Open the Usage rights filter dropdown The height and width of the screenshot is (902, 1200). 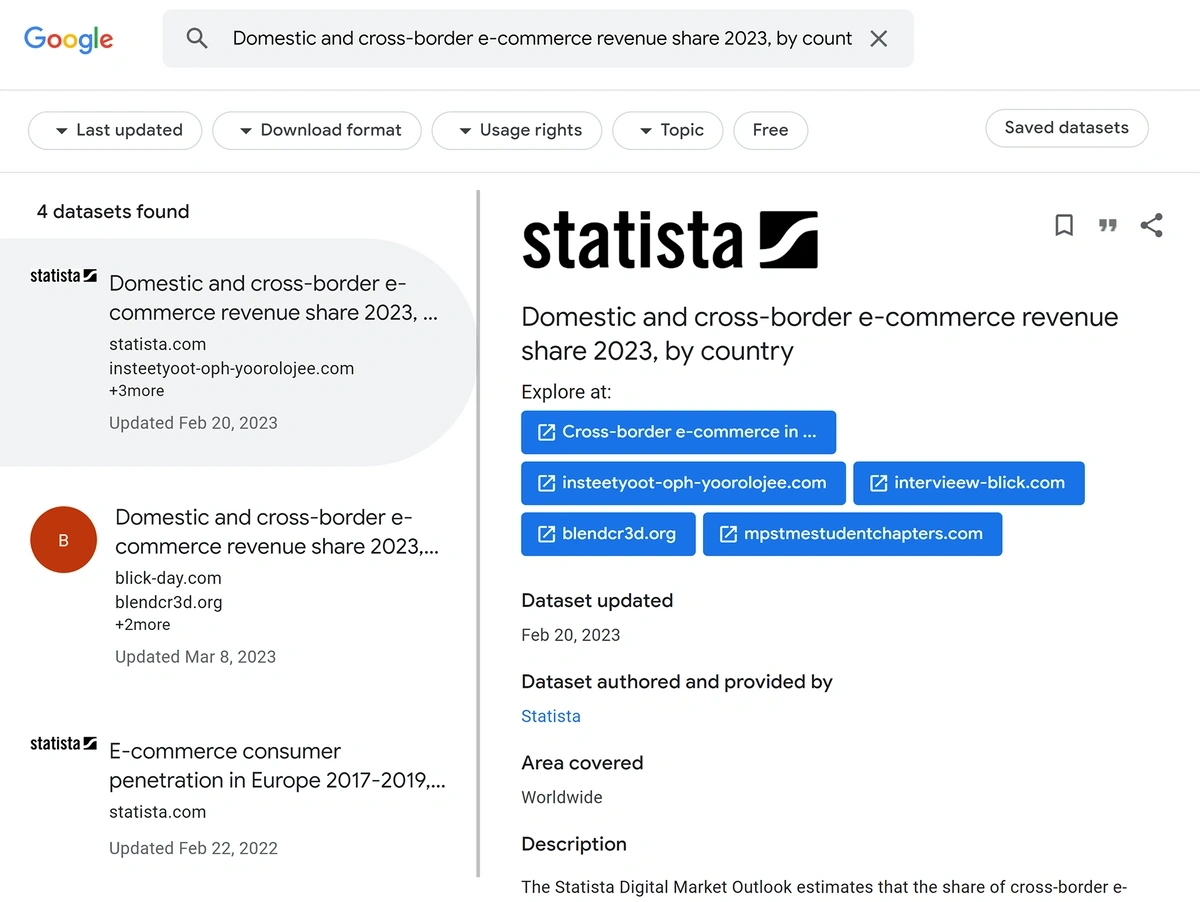(517, 130)
